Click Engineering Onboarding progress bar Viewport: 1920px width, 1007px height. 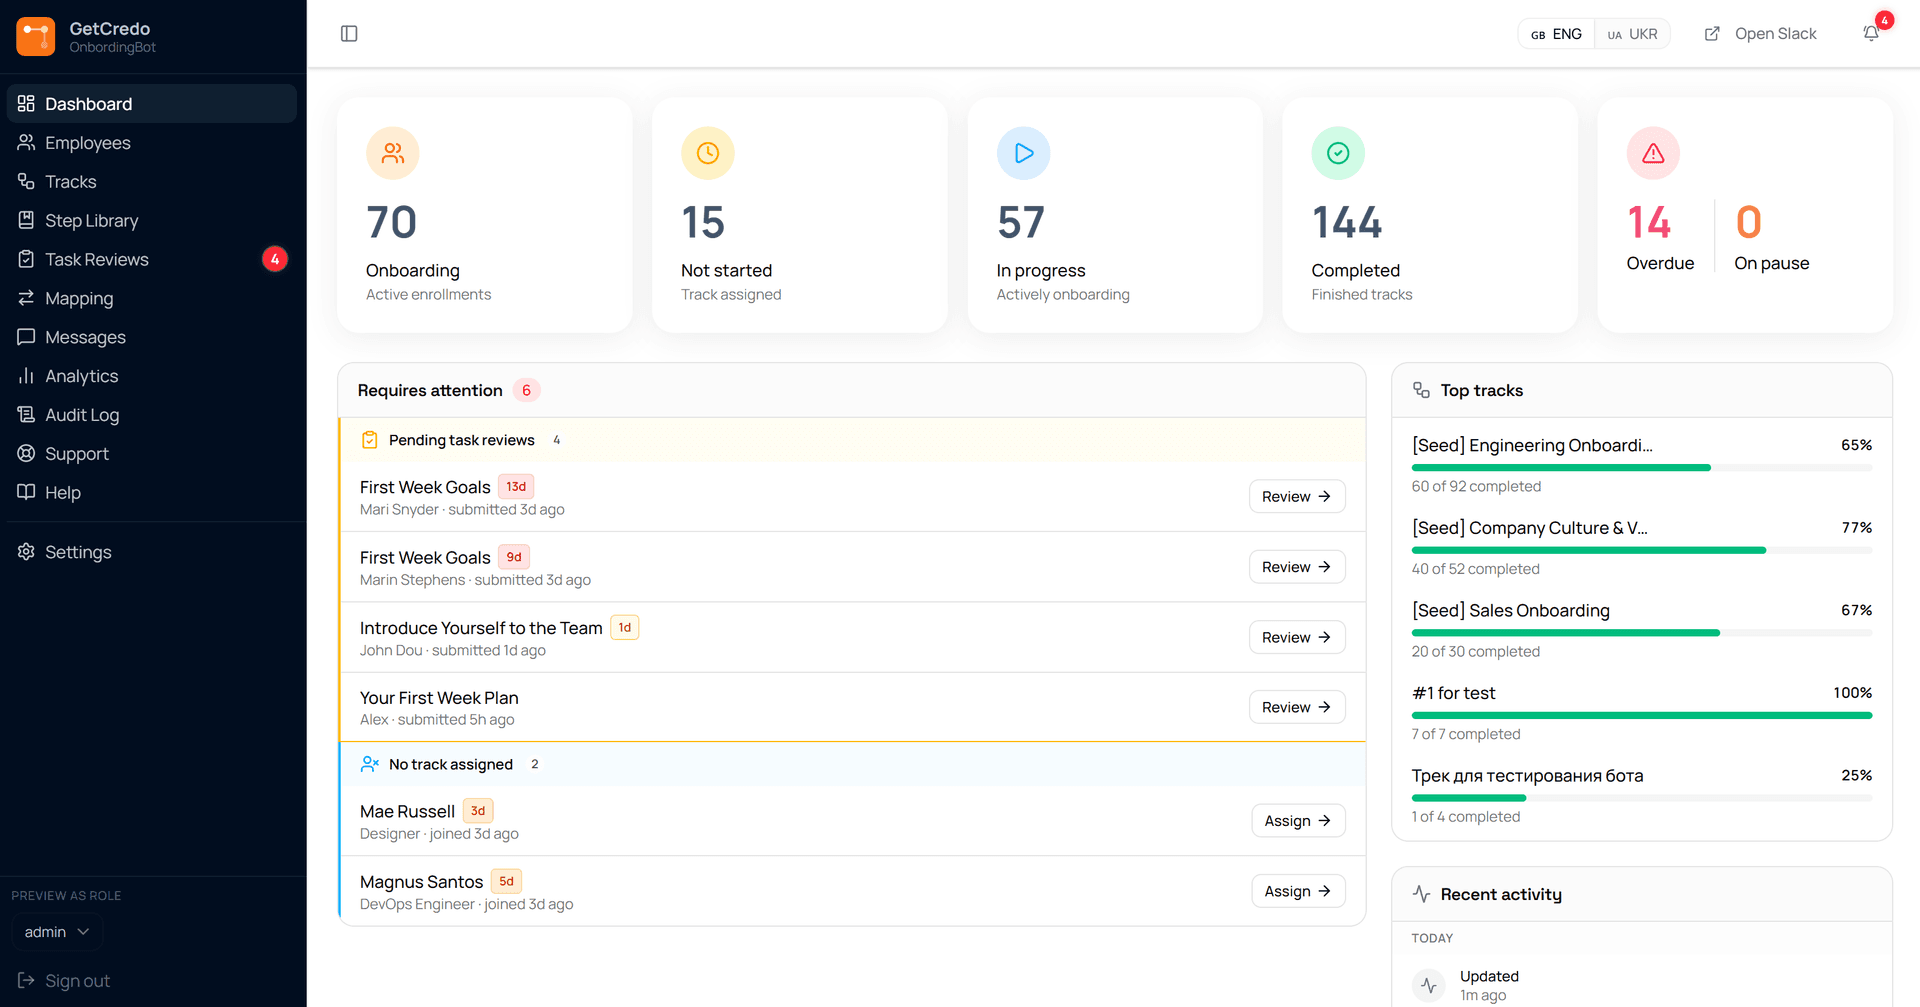[1641, 468]
